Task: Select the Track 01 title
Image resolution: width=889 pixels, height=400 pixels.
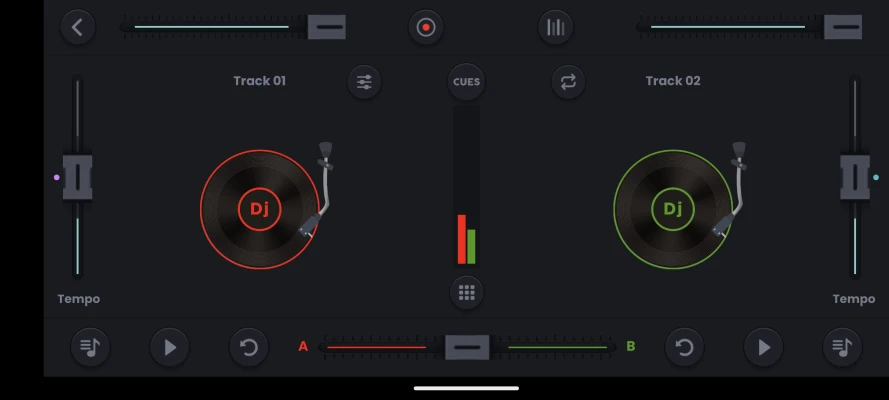Action: [260, 81]
